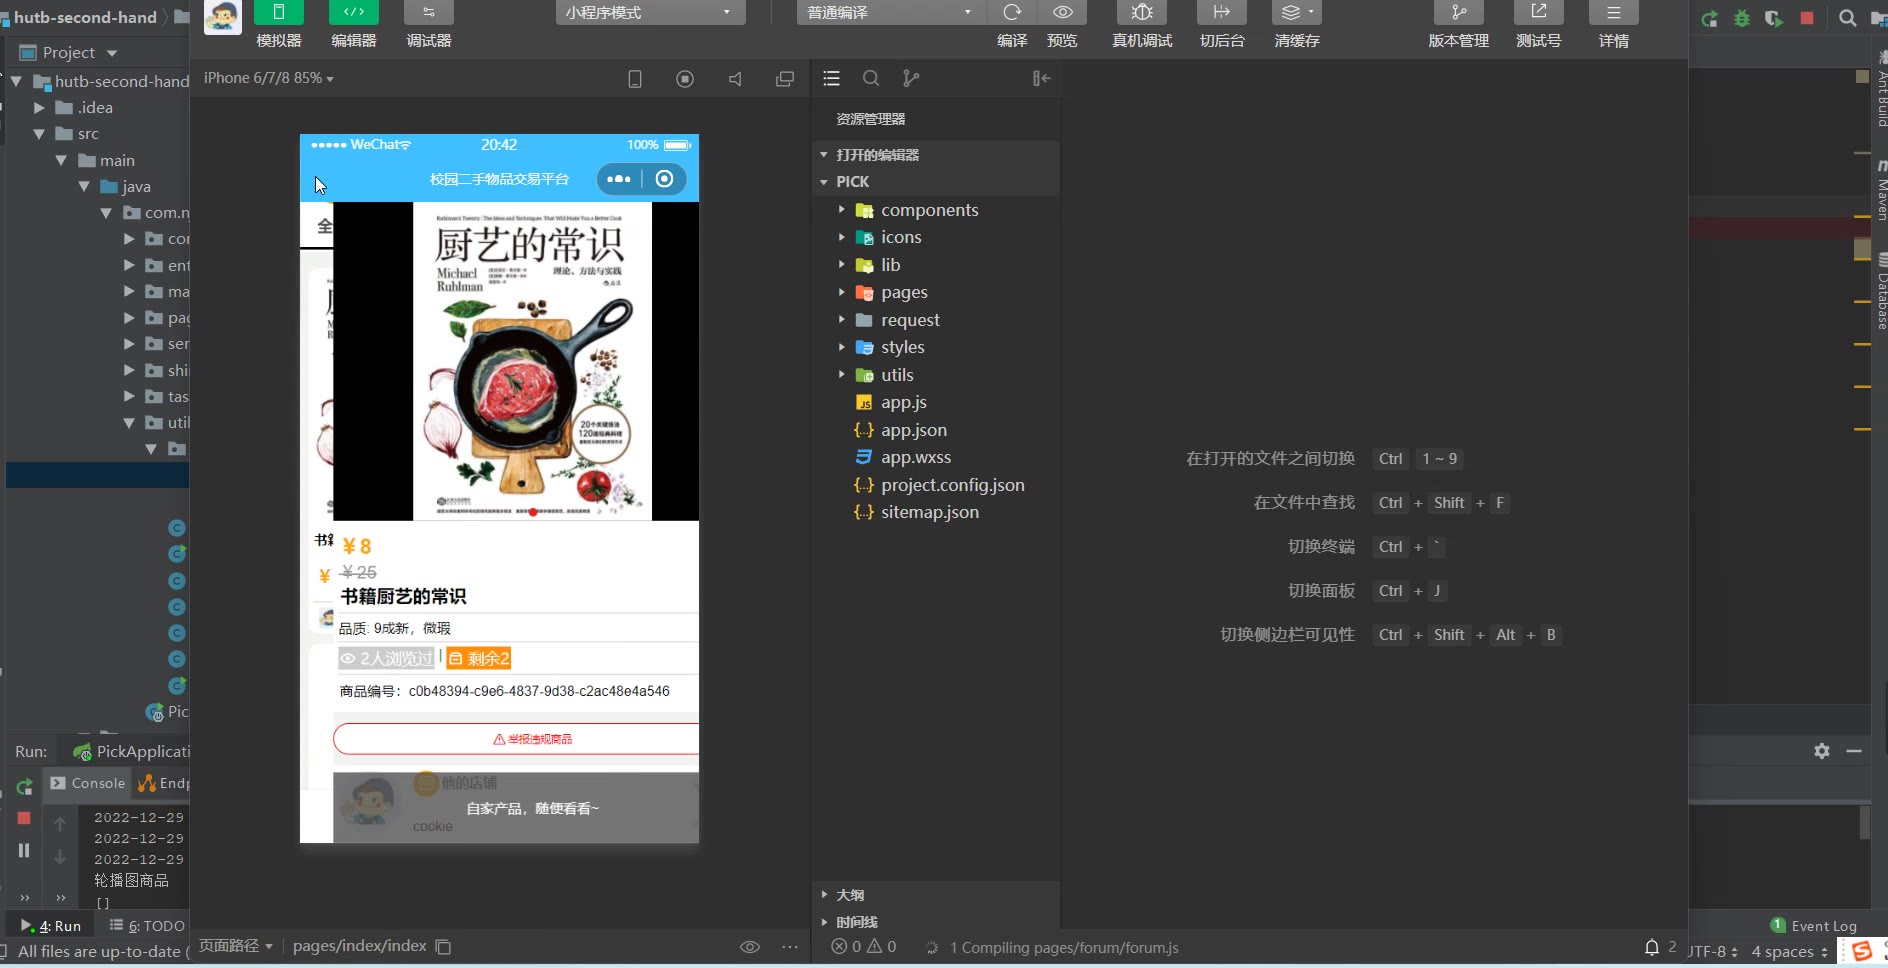1888x968 pixels.
Task: Expand the components folder
Action: (929, 210)
